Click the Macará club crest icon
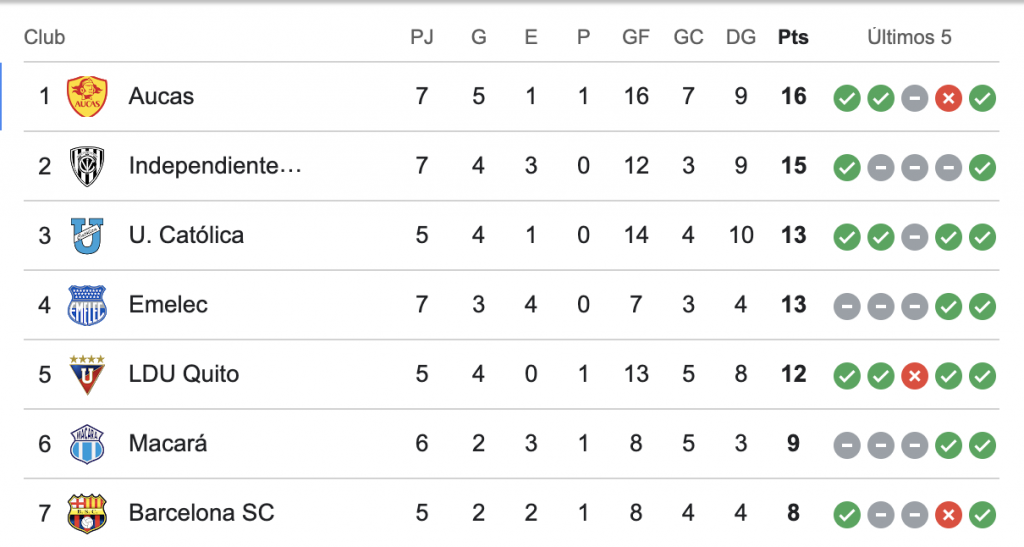1024x547 pixels. 86,444
